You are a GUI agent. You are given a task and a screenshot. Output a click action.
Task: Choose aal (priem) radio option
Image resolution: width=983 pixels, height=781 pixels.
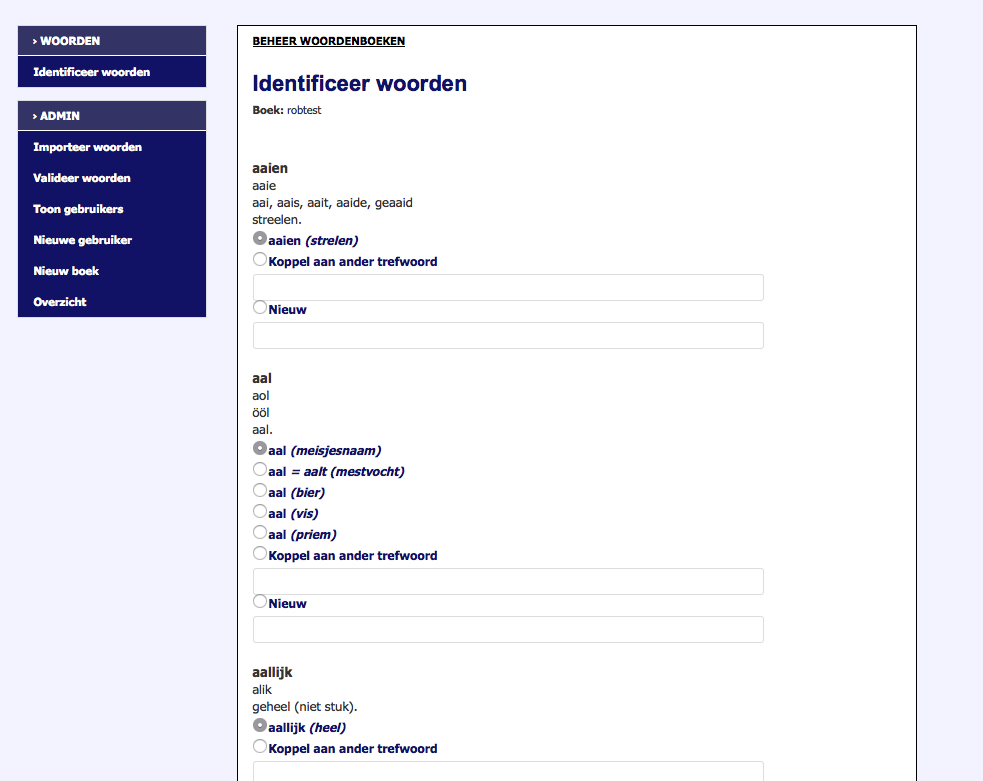pyautogui.click(x=260, y=533)
